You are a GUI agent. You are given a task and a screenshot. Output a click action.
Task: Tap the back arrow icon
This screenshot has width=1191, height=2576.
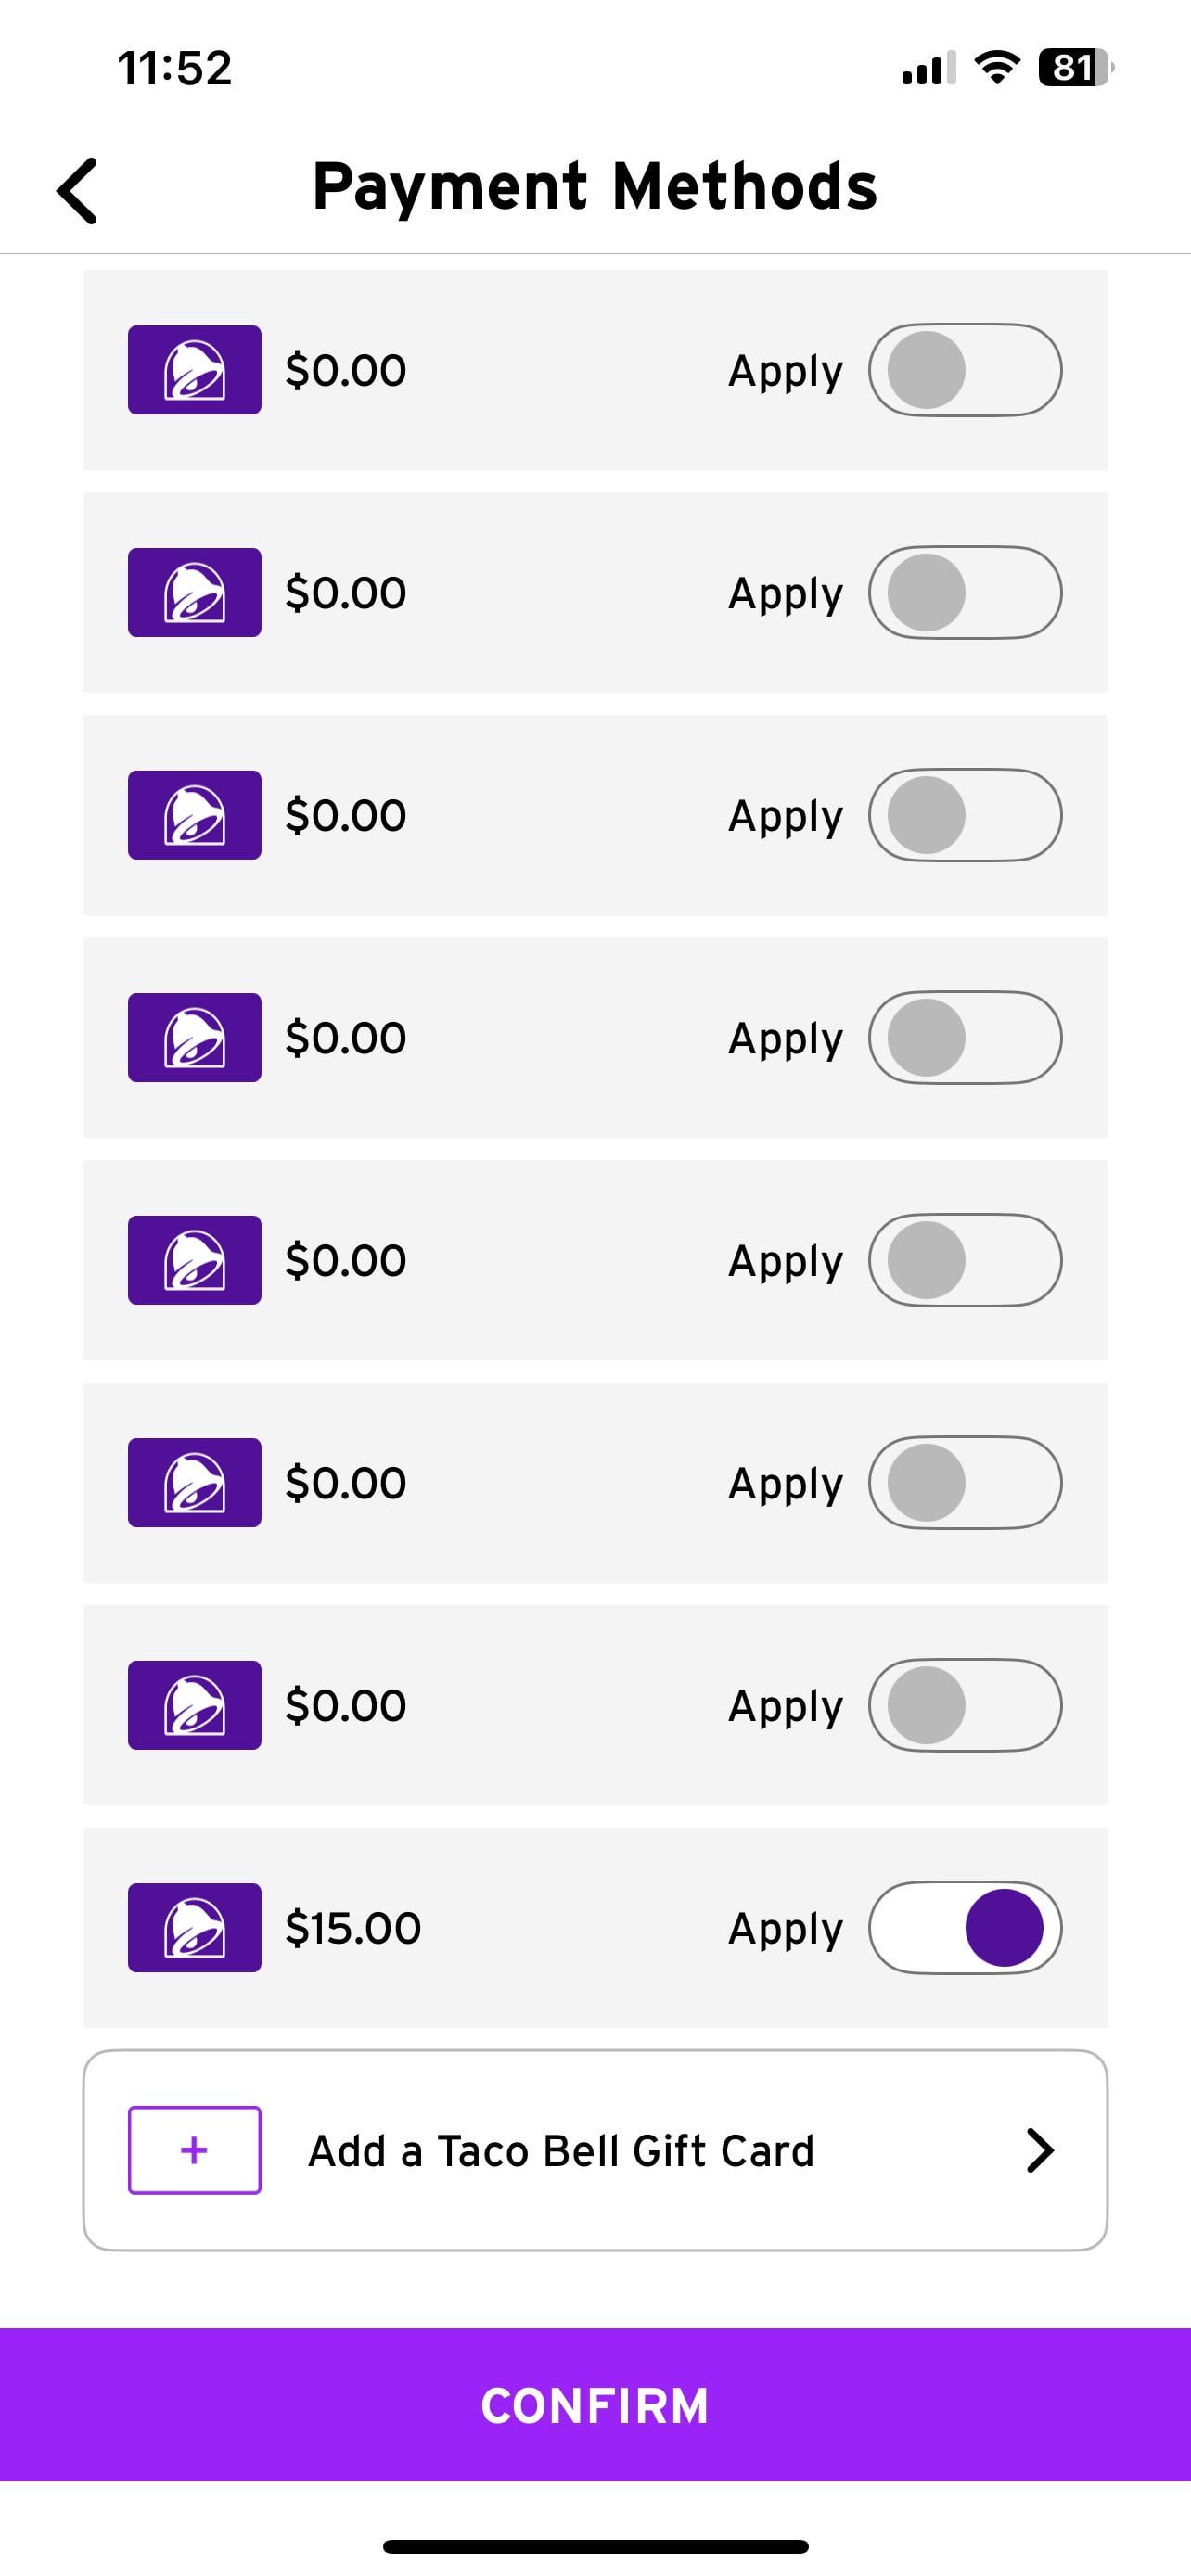(x=78, y=190)
